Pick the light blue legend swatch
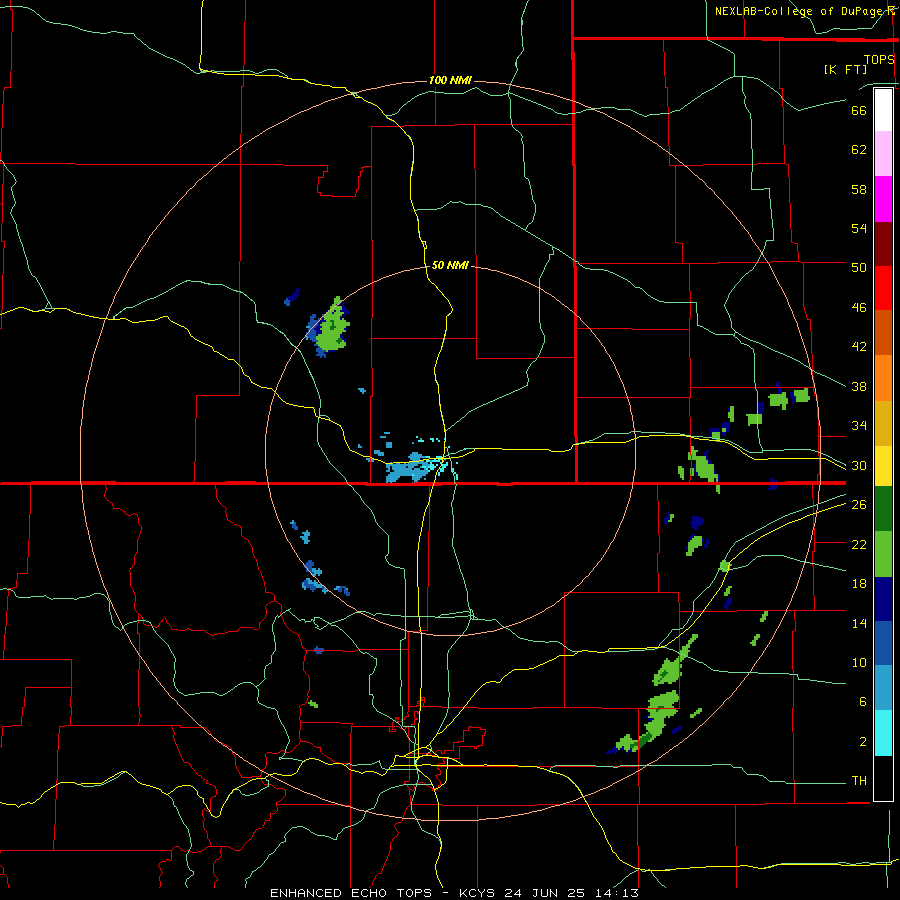900x900 pixels. (883, 688)
